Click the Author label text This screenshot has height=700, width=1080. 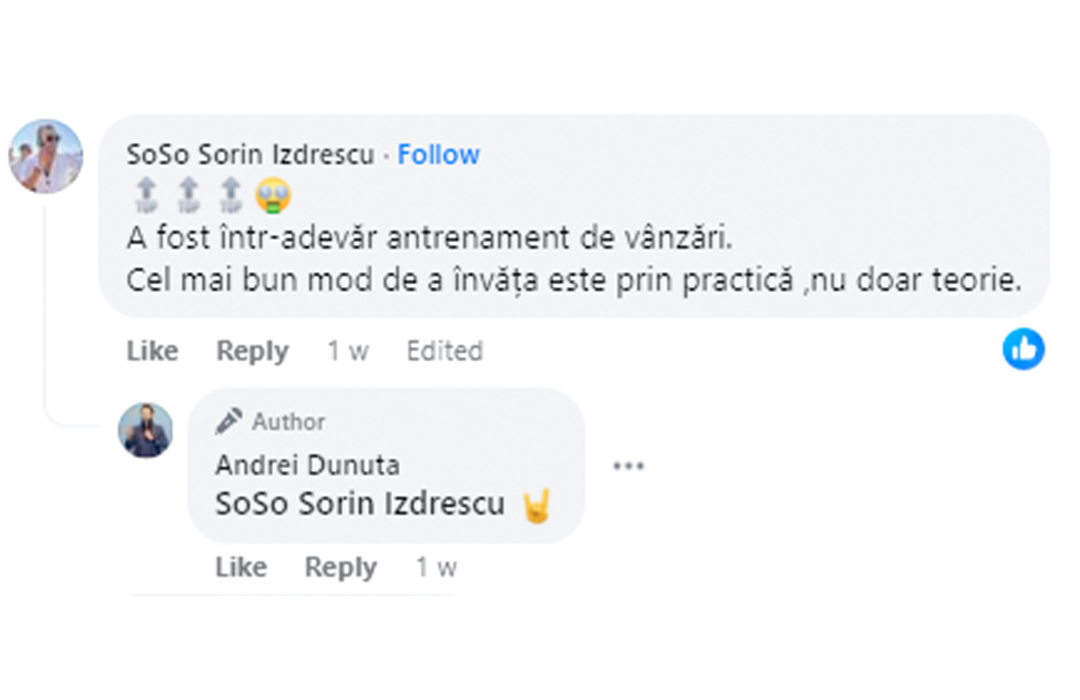tap(288, 422)
